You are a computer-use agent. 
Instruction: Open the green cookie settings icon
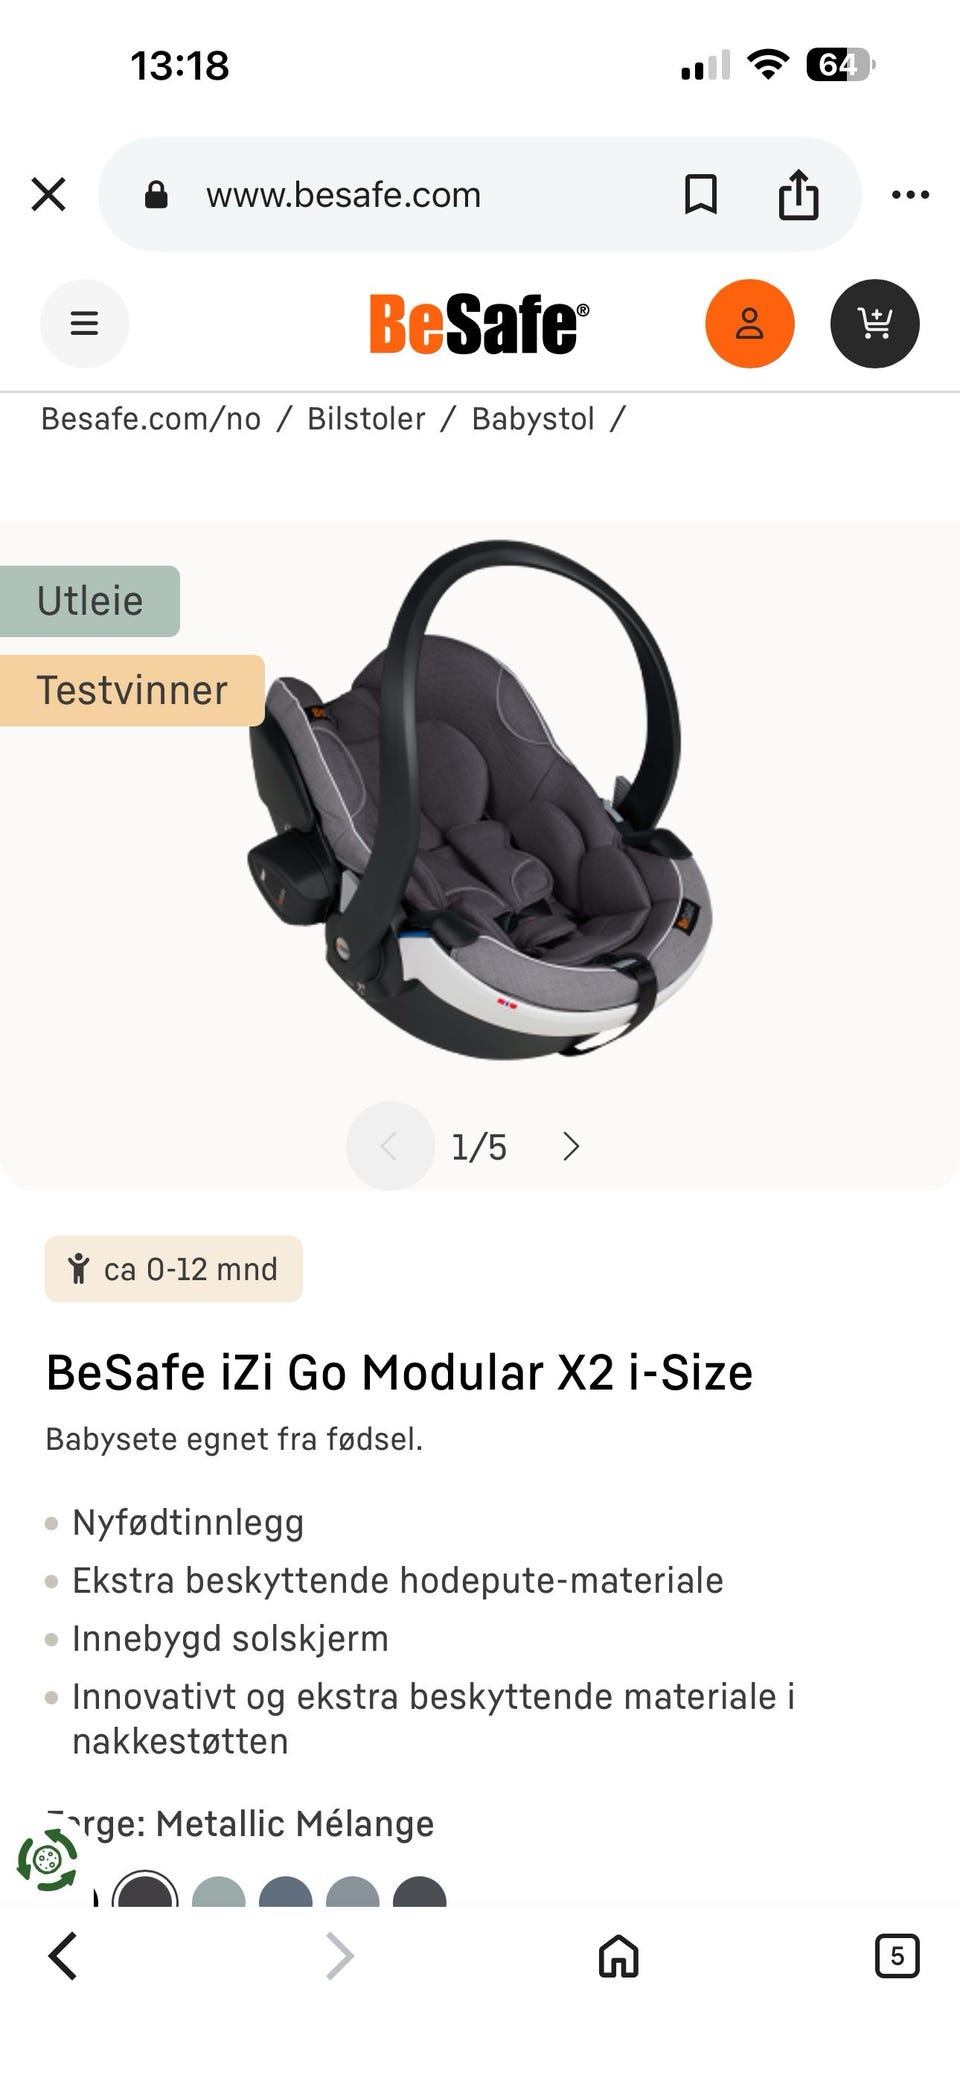(47, 1860)
